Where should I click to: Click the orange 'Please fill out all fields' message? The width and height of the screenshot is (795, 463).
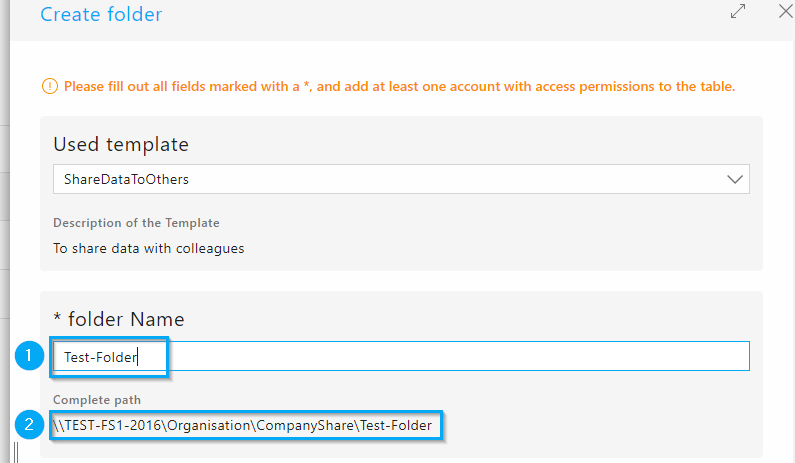point(400,86)
